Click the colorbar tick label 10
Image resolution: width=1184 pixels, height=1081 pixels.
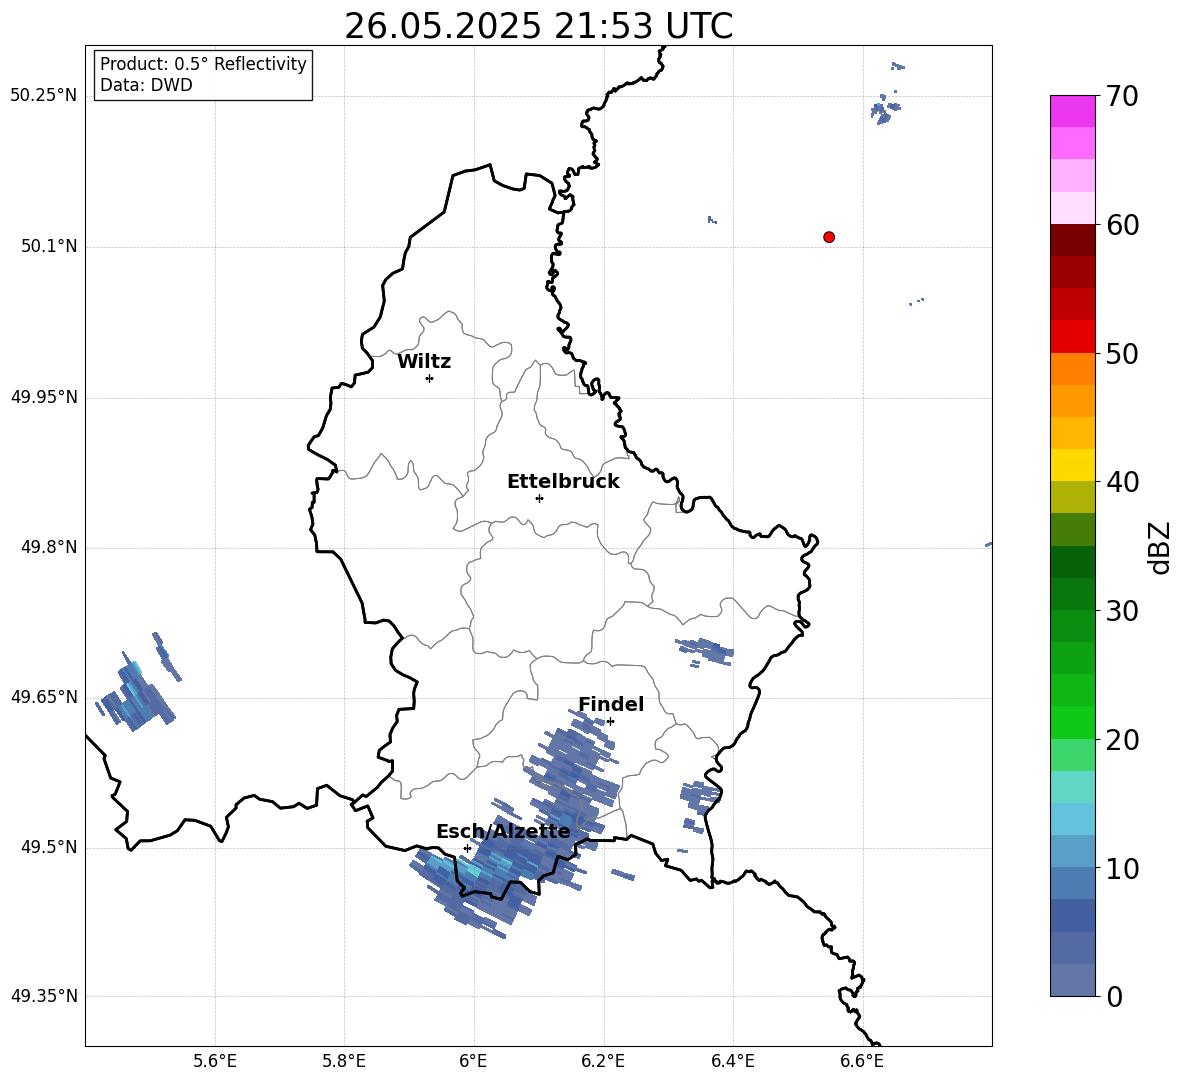click(x=1122, y=869)
